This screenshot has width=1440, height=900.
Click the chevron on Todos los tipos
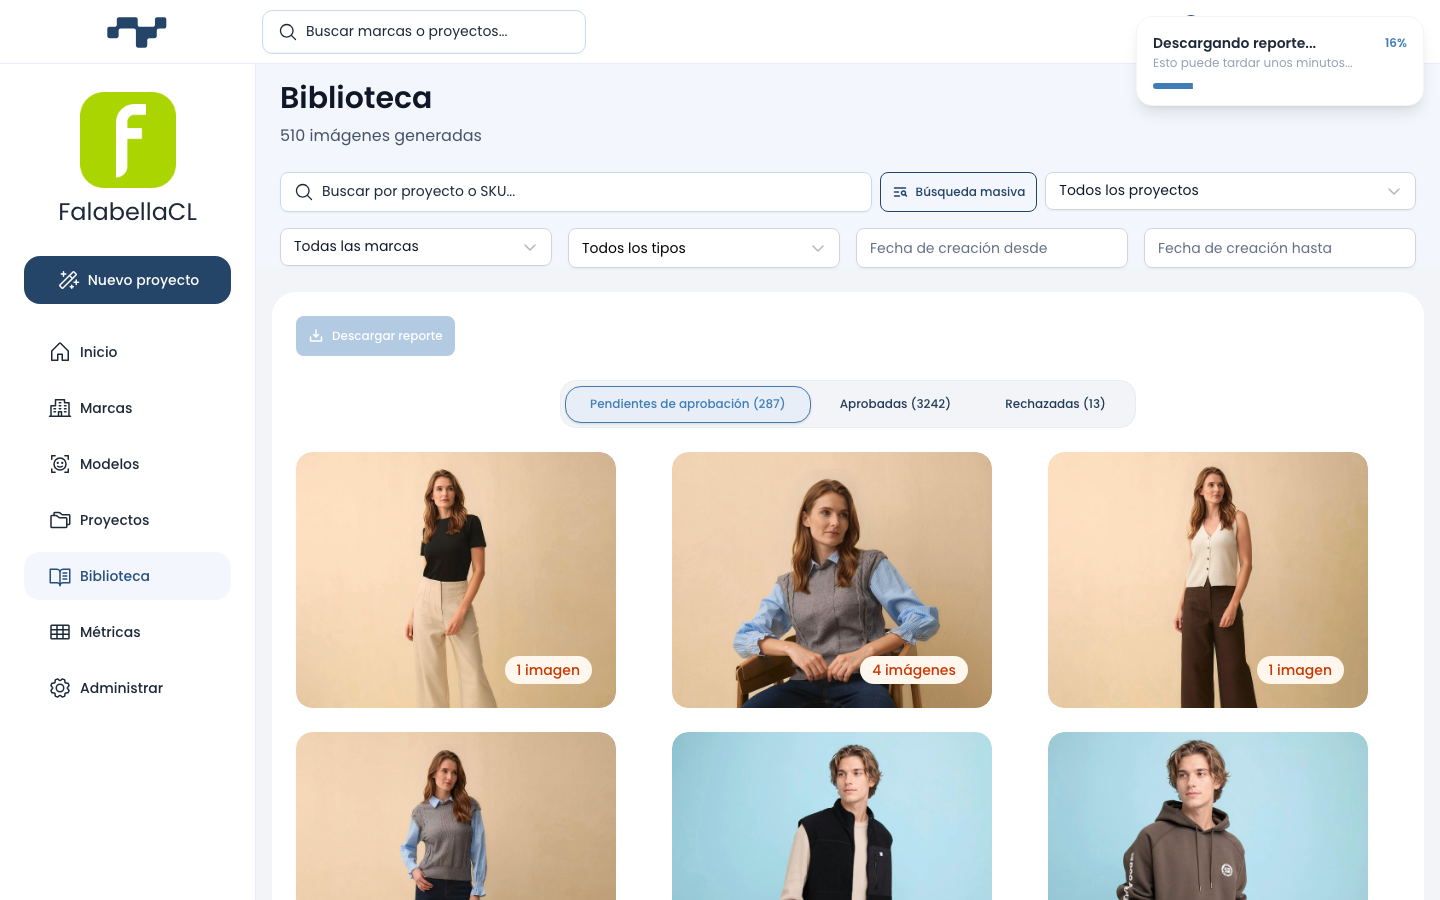[818, 248]
